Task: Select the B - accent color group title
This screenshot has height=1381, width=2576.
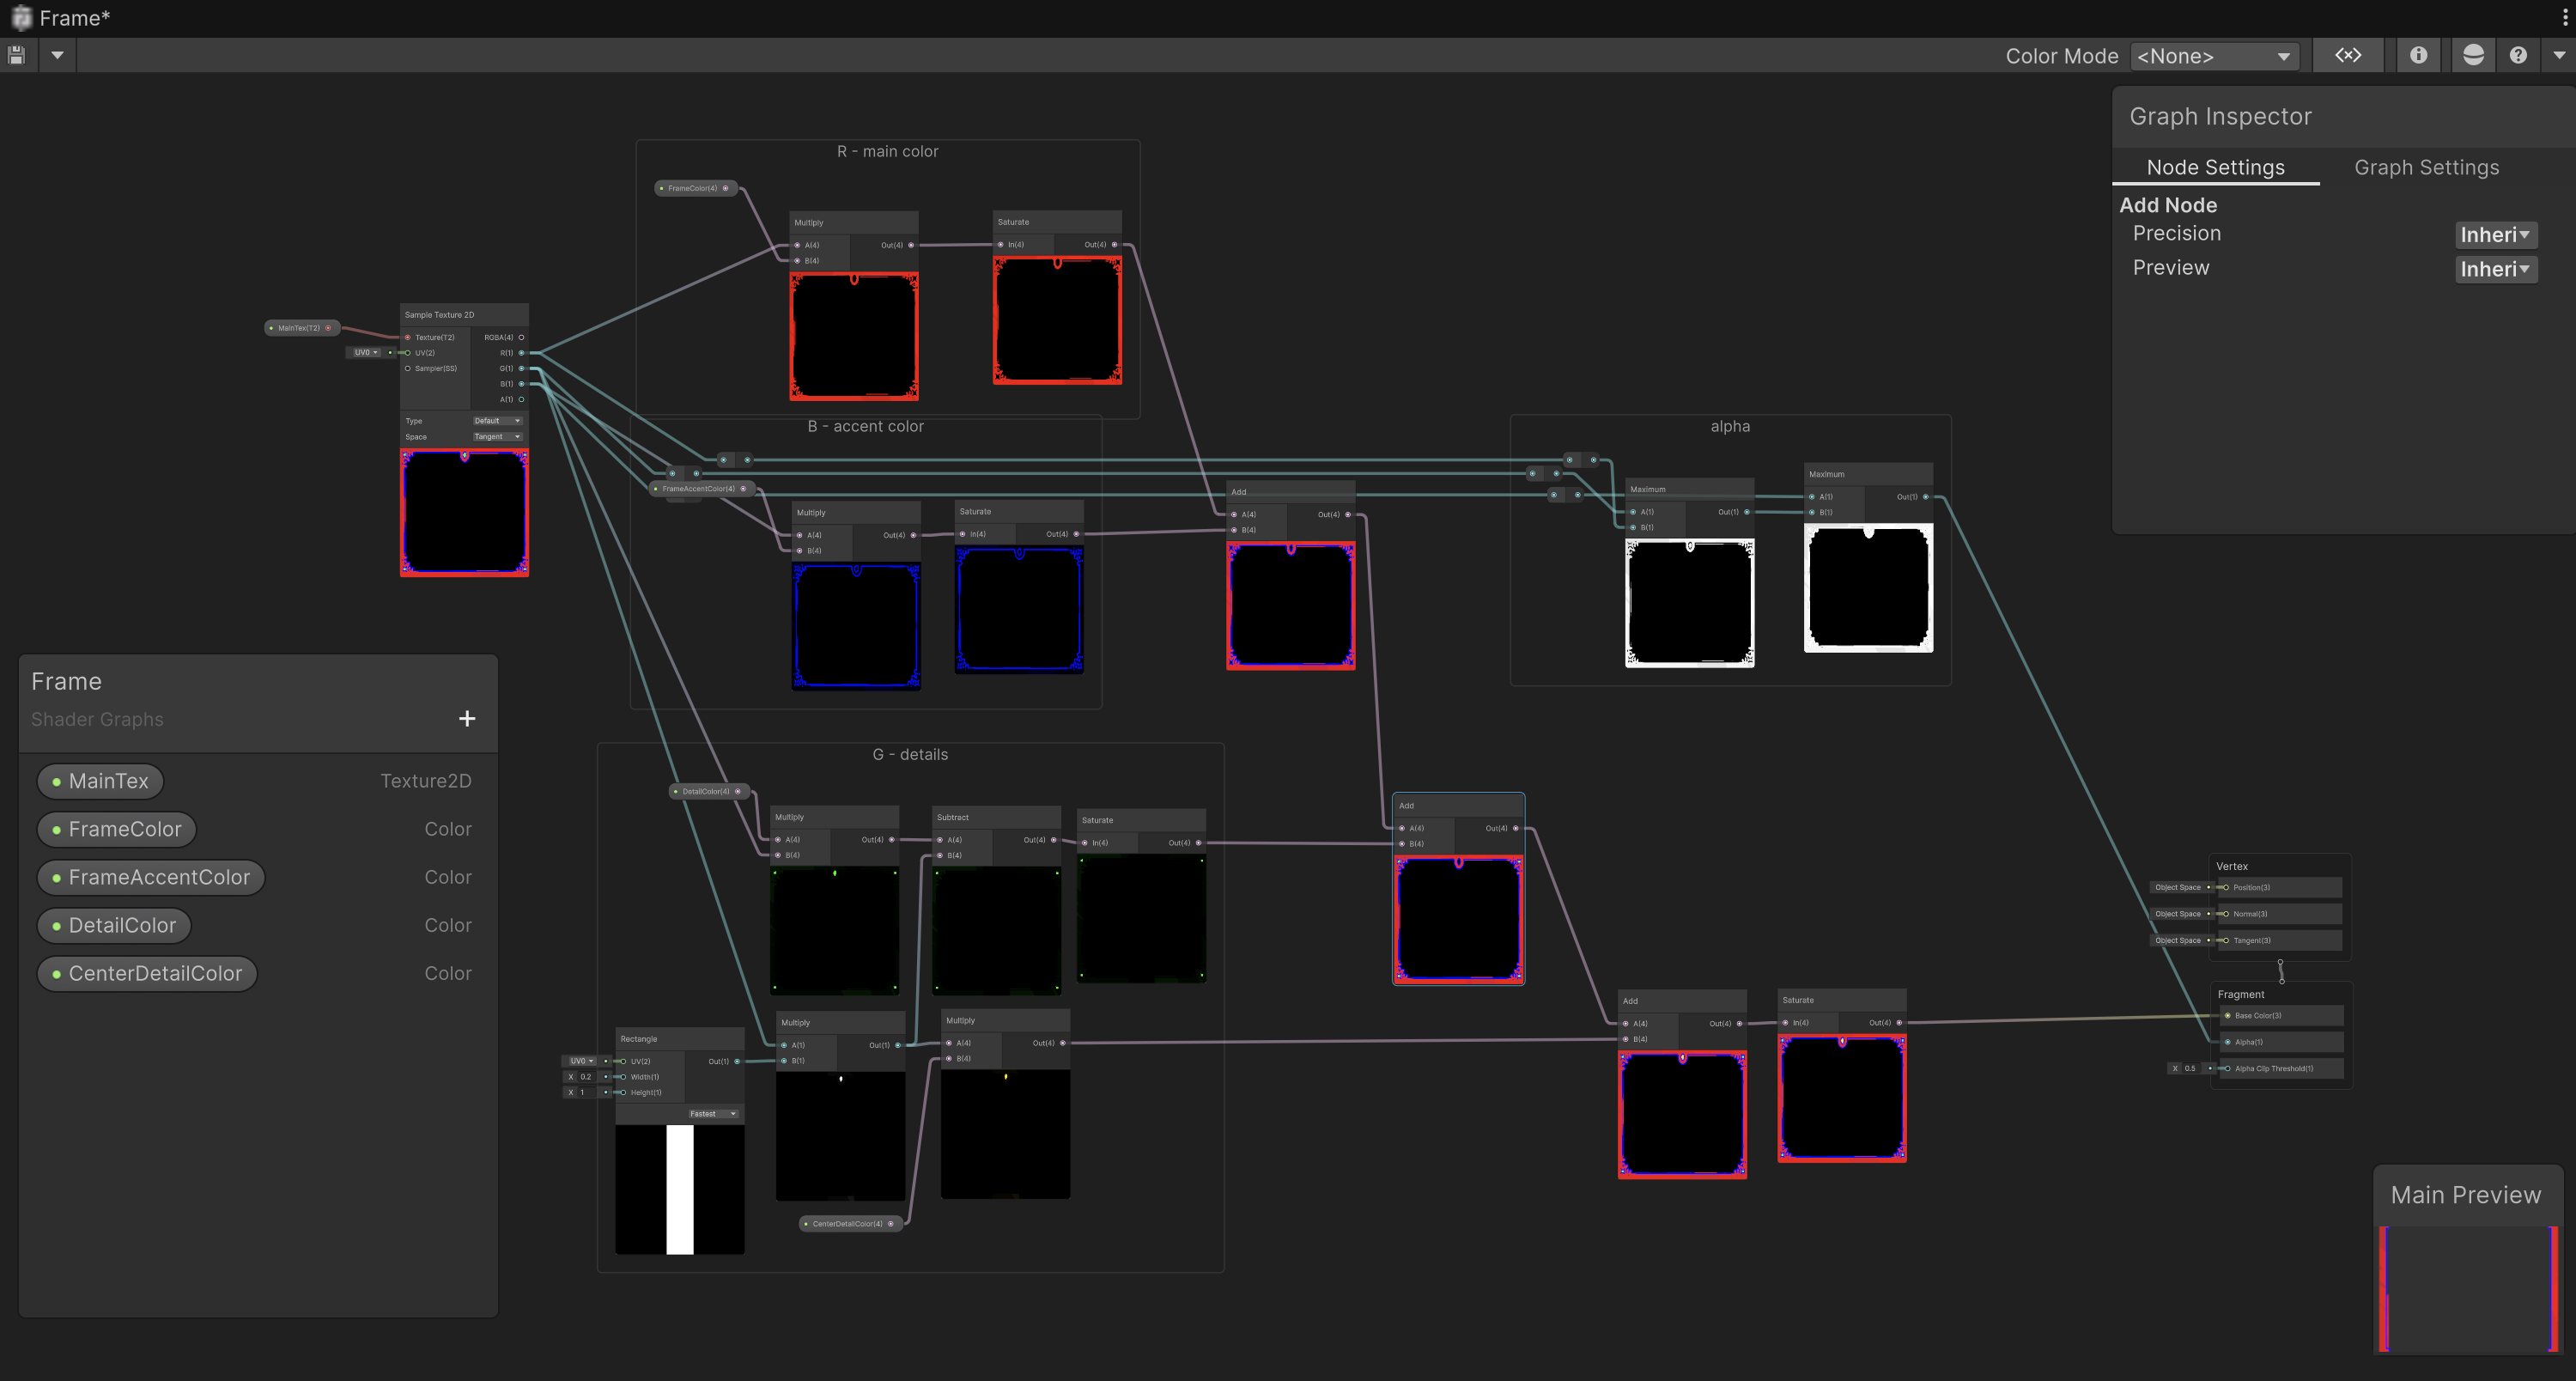Action: (x=866, y=426)
